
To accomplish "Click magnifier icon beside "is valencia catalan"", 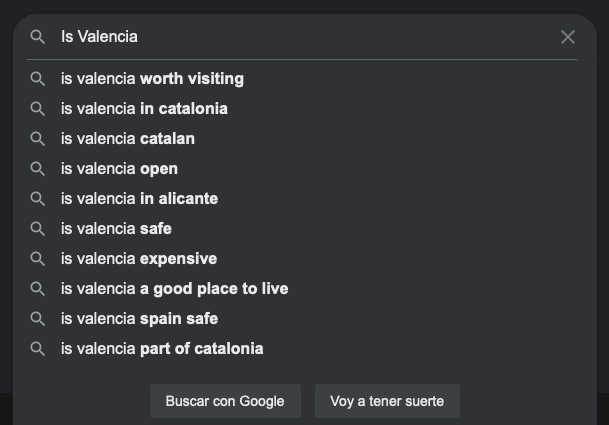I will [38, 139].
